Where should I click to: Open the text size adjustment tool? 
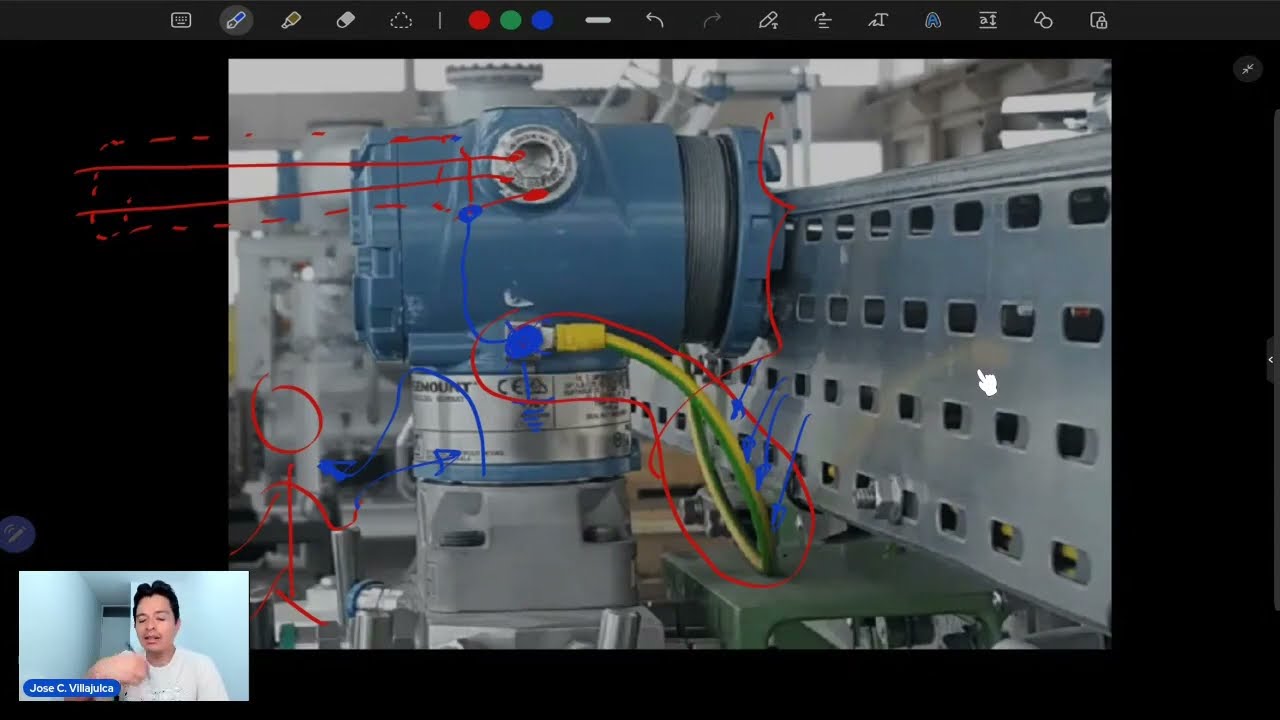tap(988, 20)
